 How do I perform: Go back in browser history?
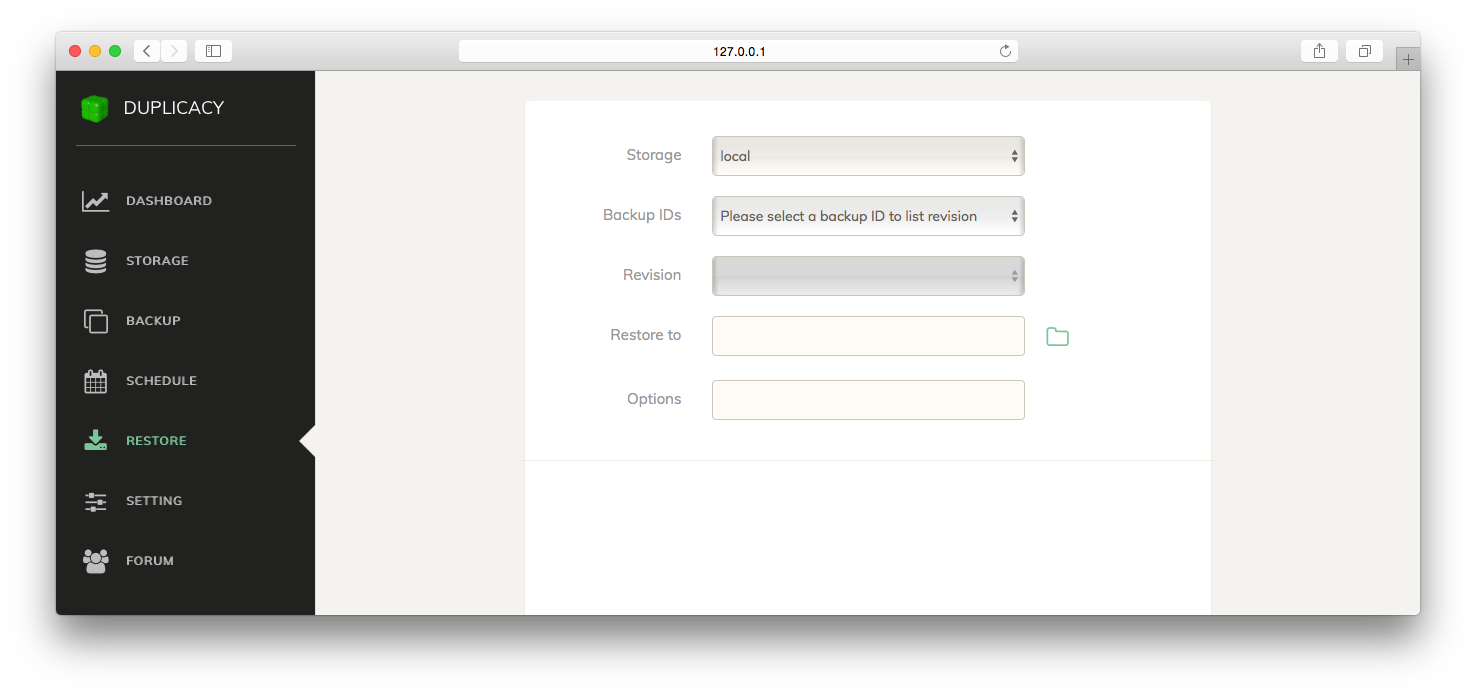[147, 51]
